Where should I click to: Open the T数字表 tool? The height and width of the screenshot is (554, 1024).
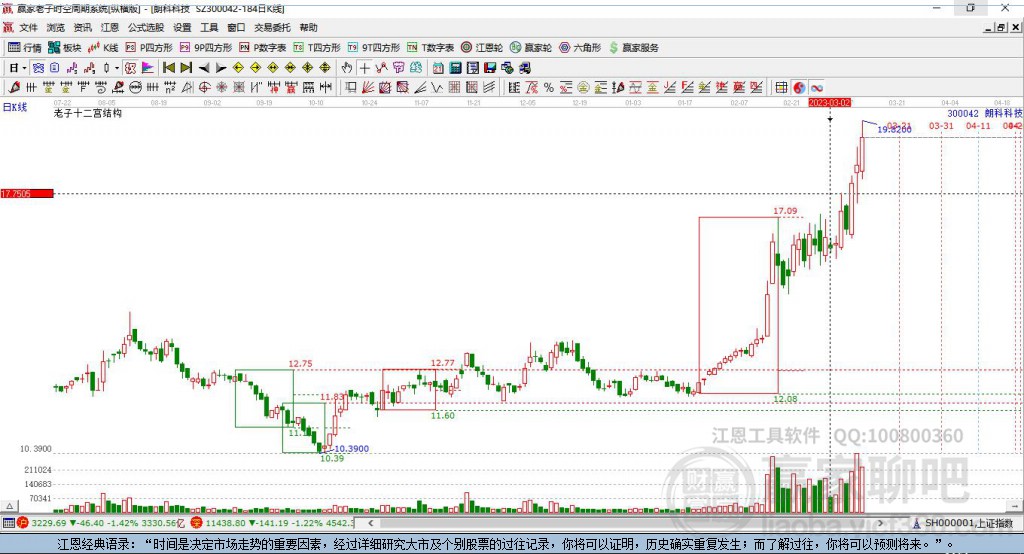click(430, 48)
